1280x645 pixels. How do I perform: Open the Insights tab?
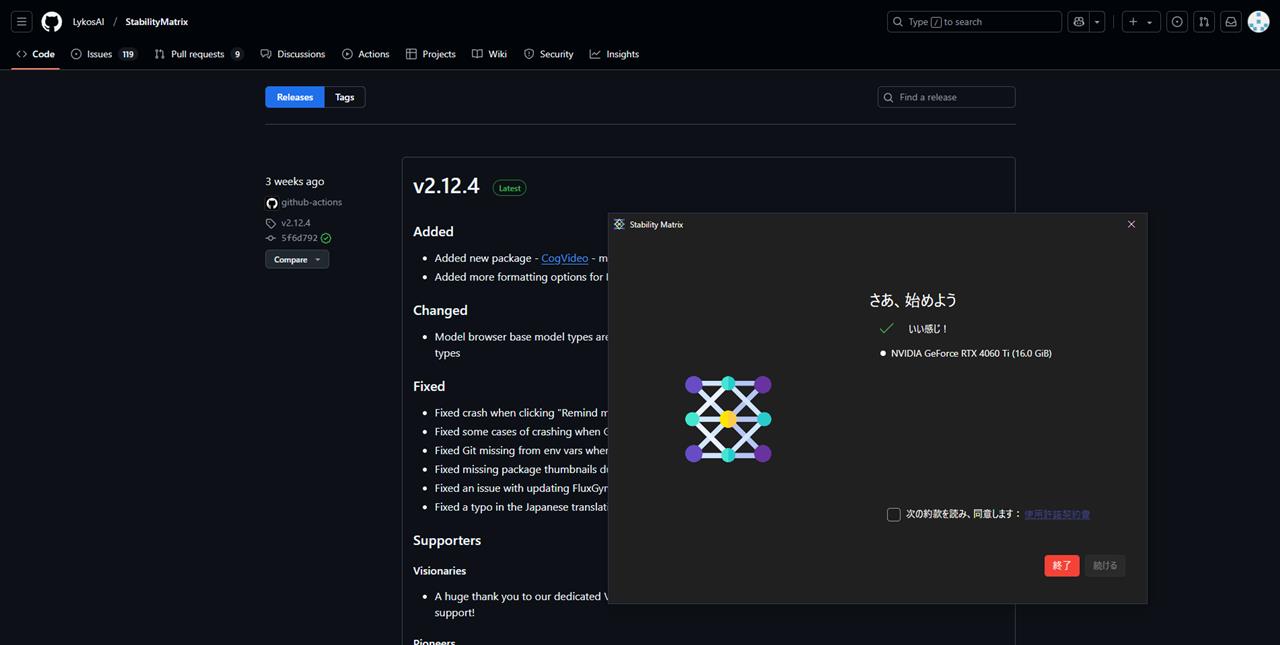pyautogui.click(x=614, y=54)
